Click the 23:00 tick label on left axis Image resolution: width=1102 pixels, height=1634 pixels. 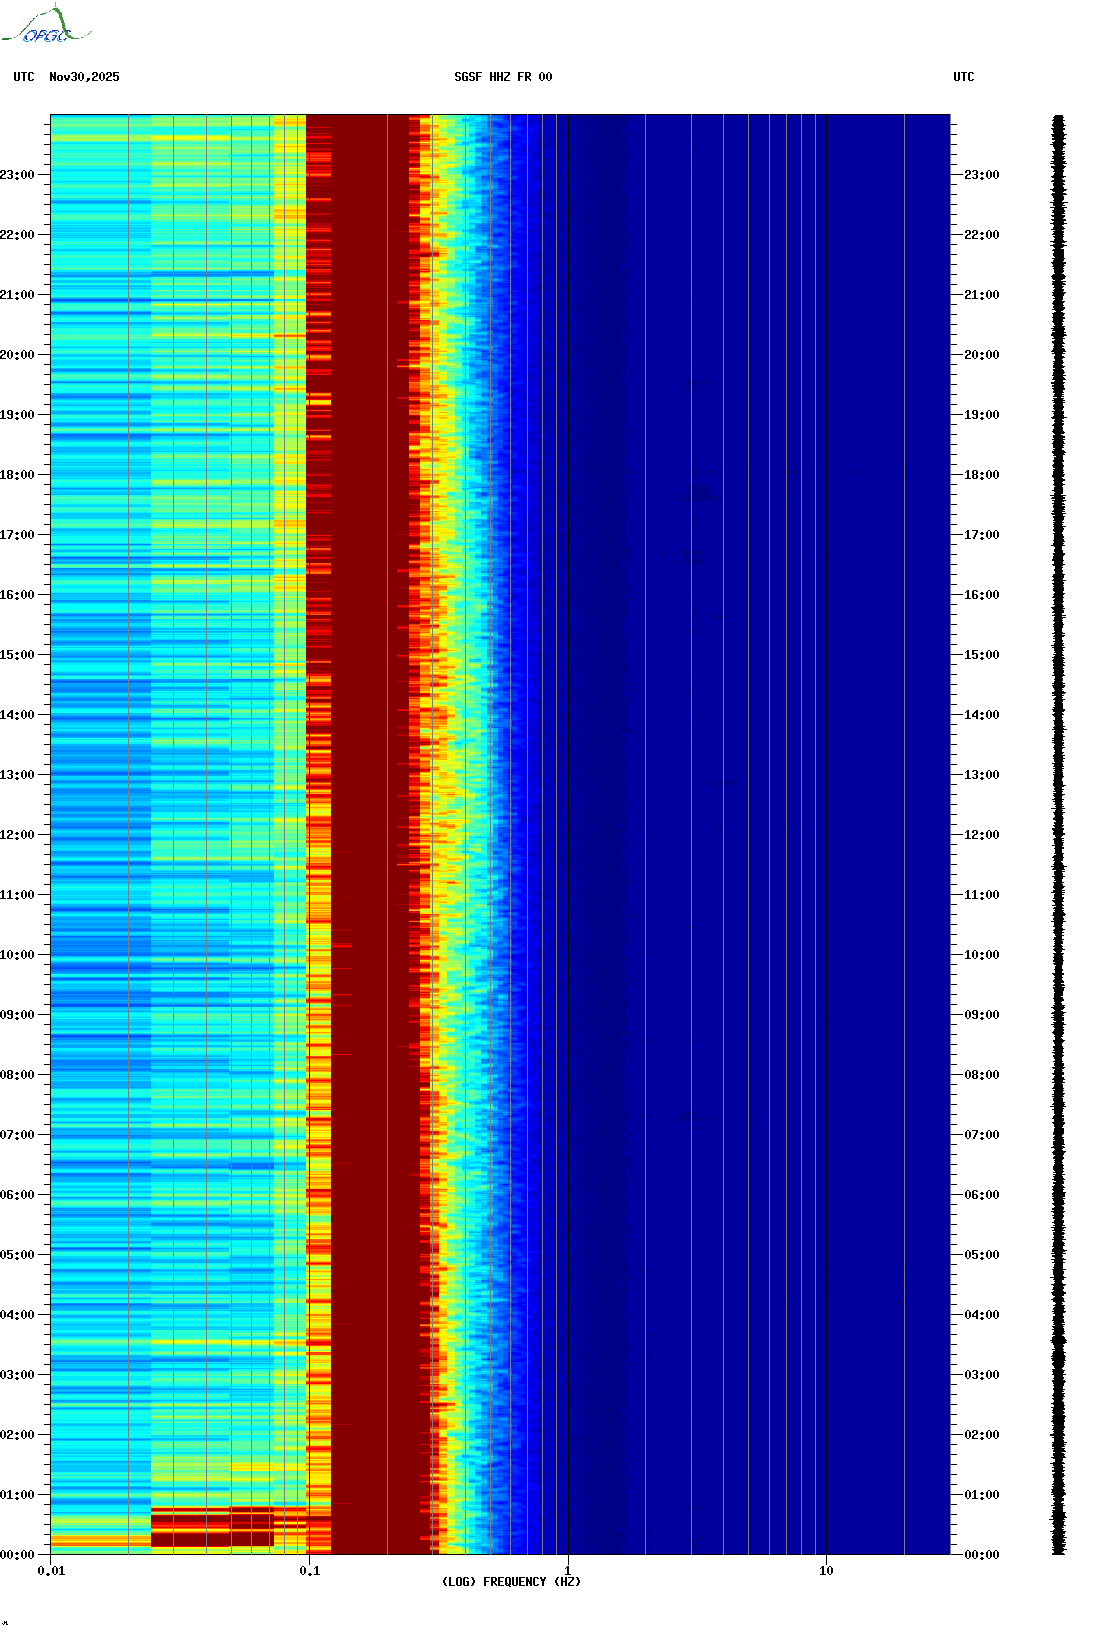(x=17, y=175)
